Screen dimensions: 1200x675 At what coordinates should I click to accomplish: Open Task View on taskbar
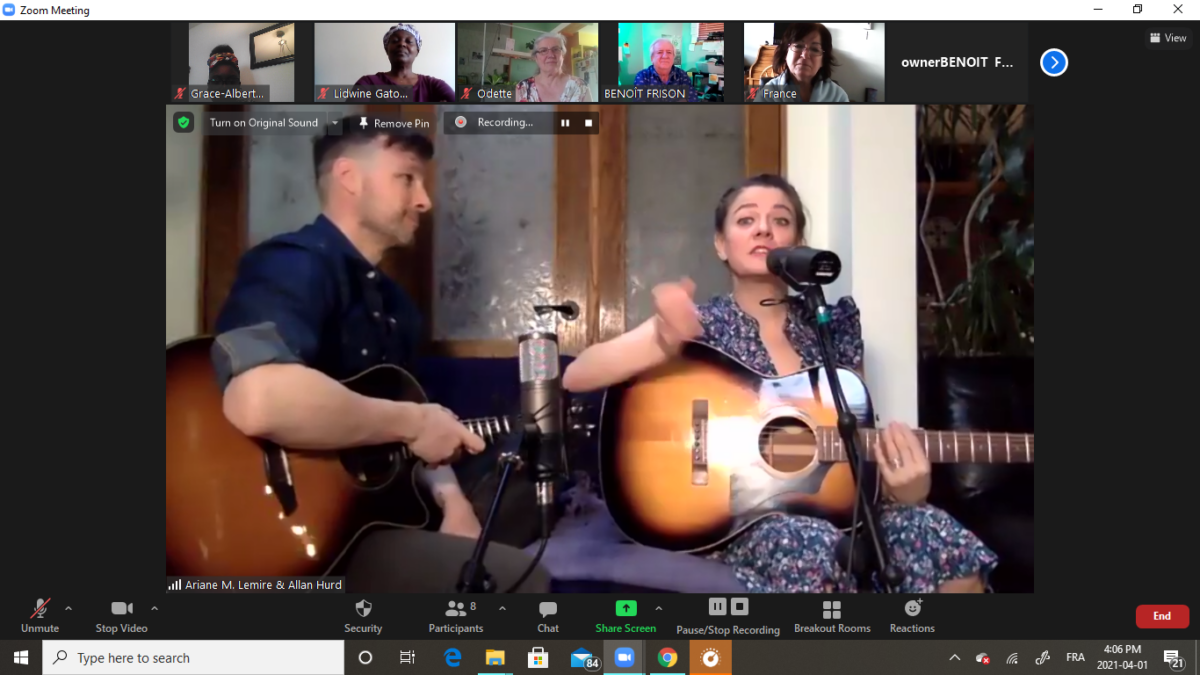pos(407,658)
